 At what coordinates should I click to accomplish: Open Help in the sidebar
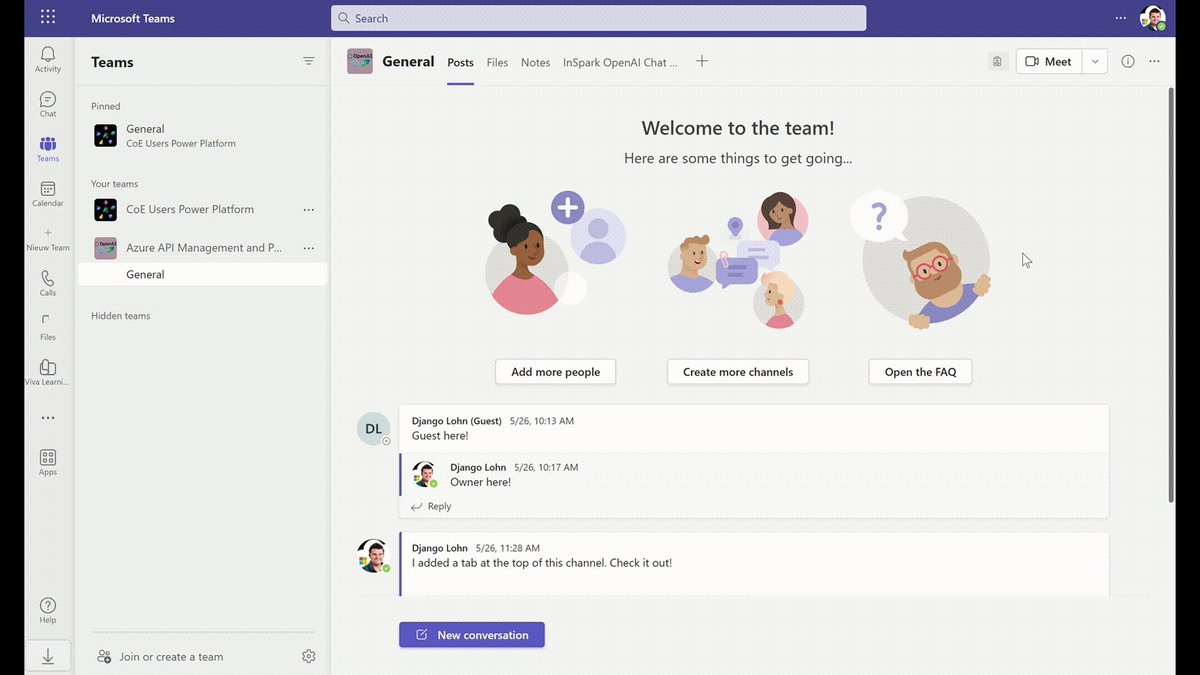(48, 611)
